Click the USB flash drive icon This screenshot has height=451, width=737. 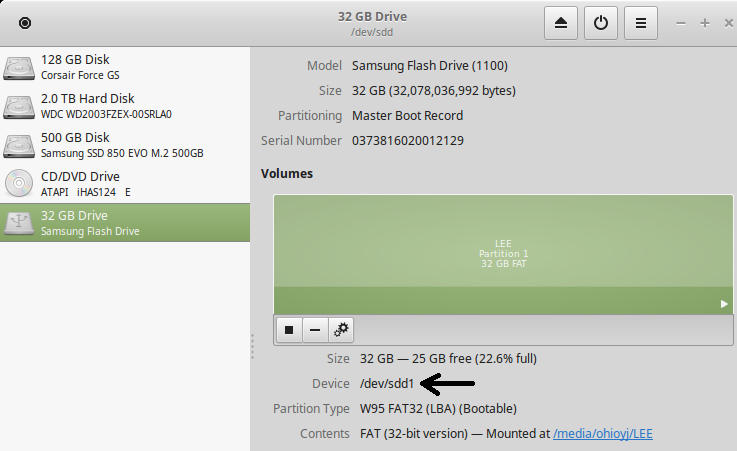tap(19, 223)
